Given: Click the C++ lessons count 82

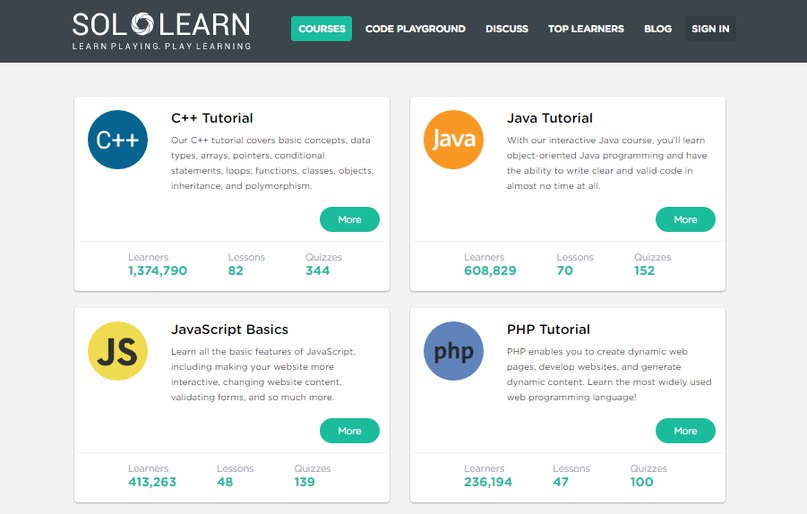Looking at the screenshot, I should point(236,271).
